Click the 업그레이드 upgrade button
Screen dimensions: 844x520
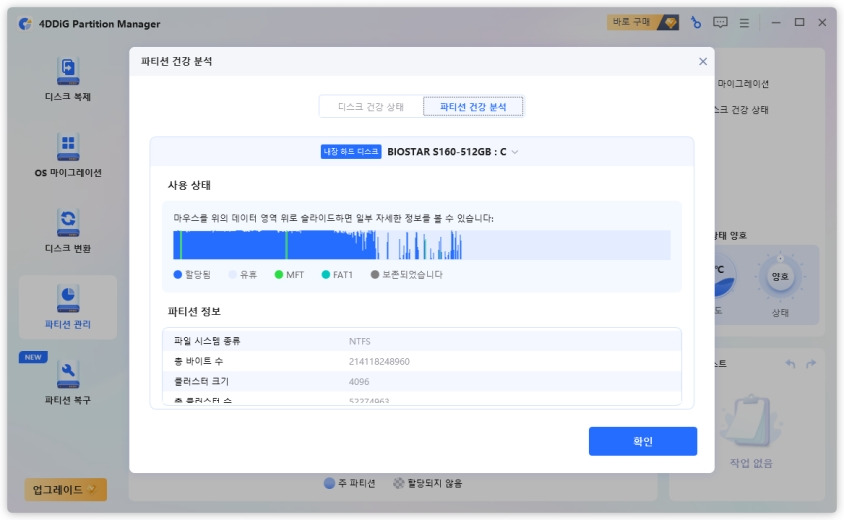[x=65, y=489]
